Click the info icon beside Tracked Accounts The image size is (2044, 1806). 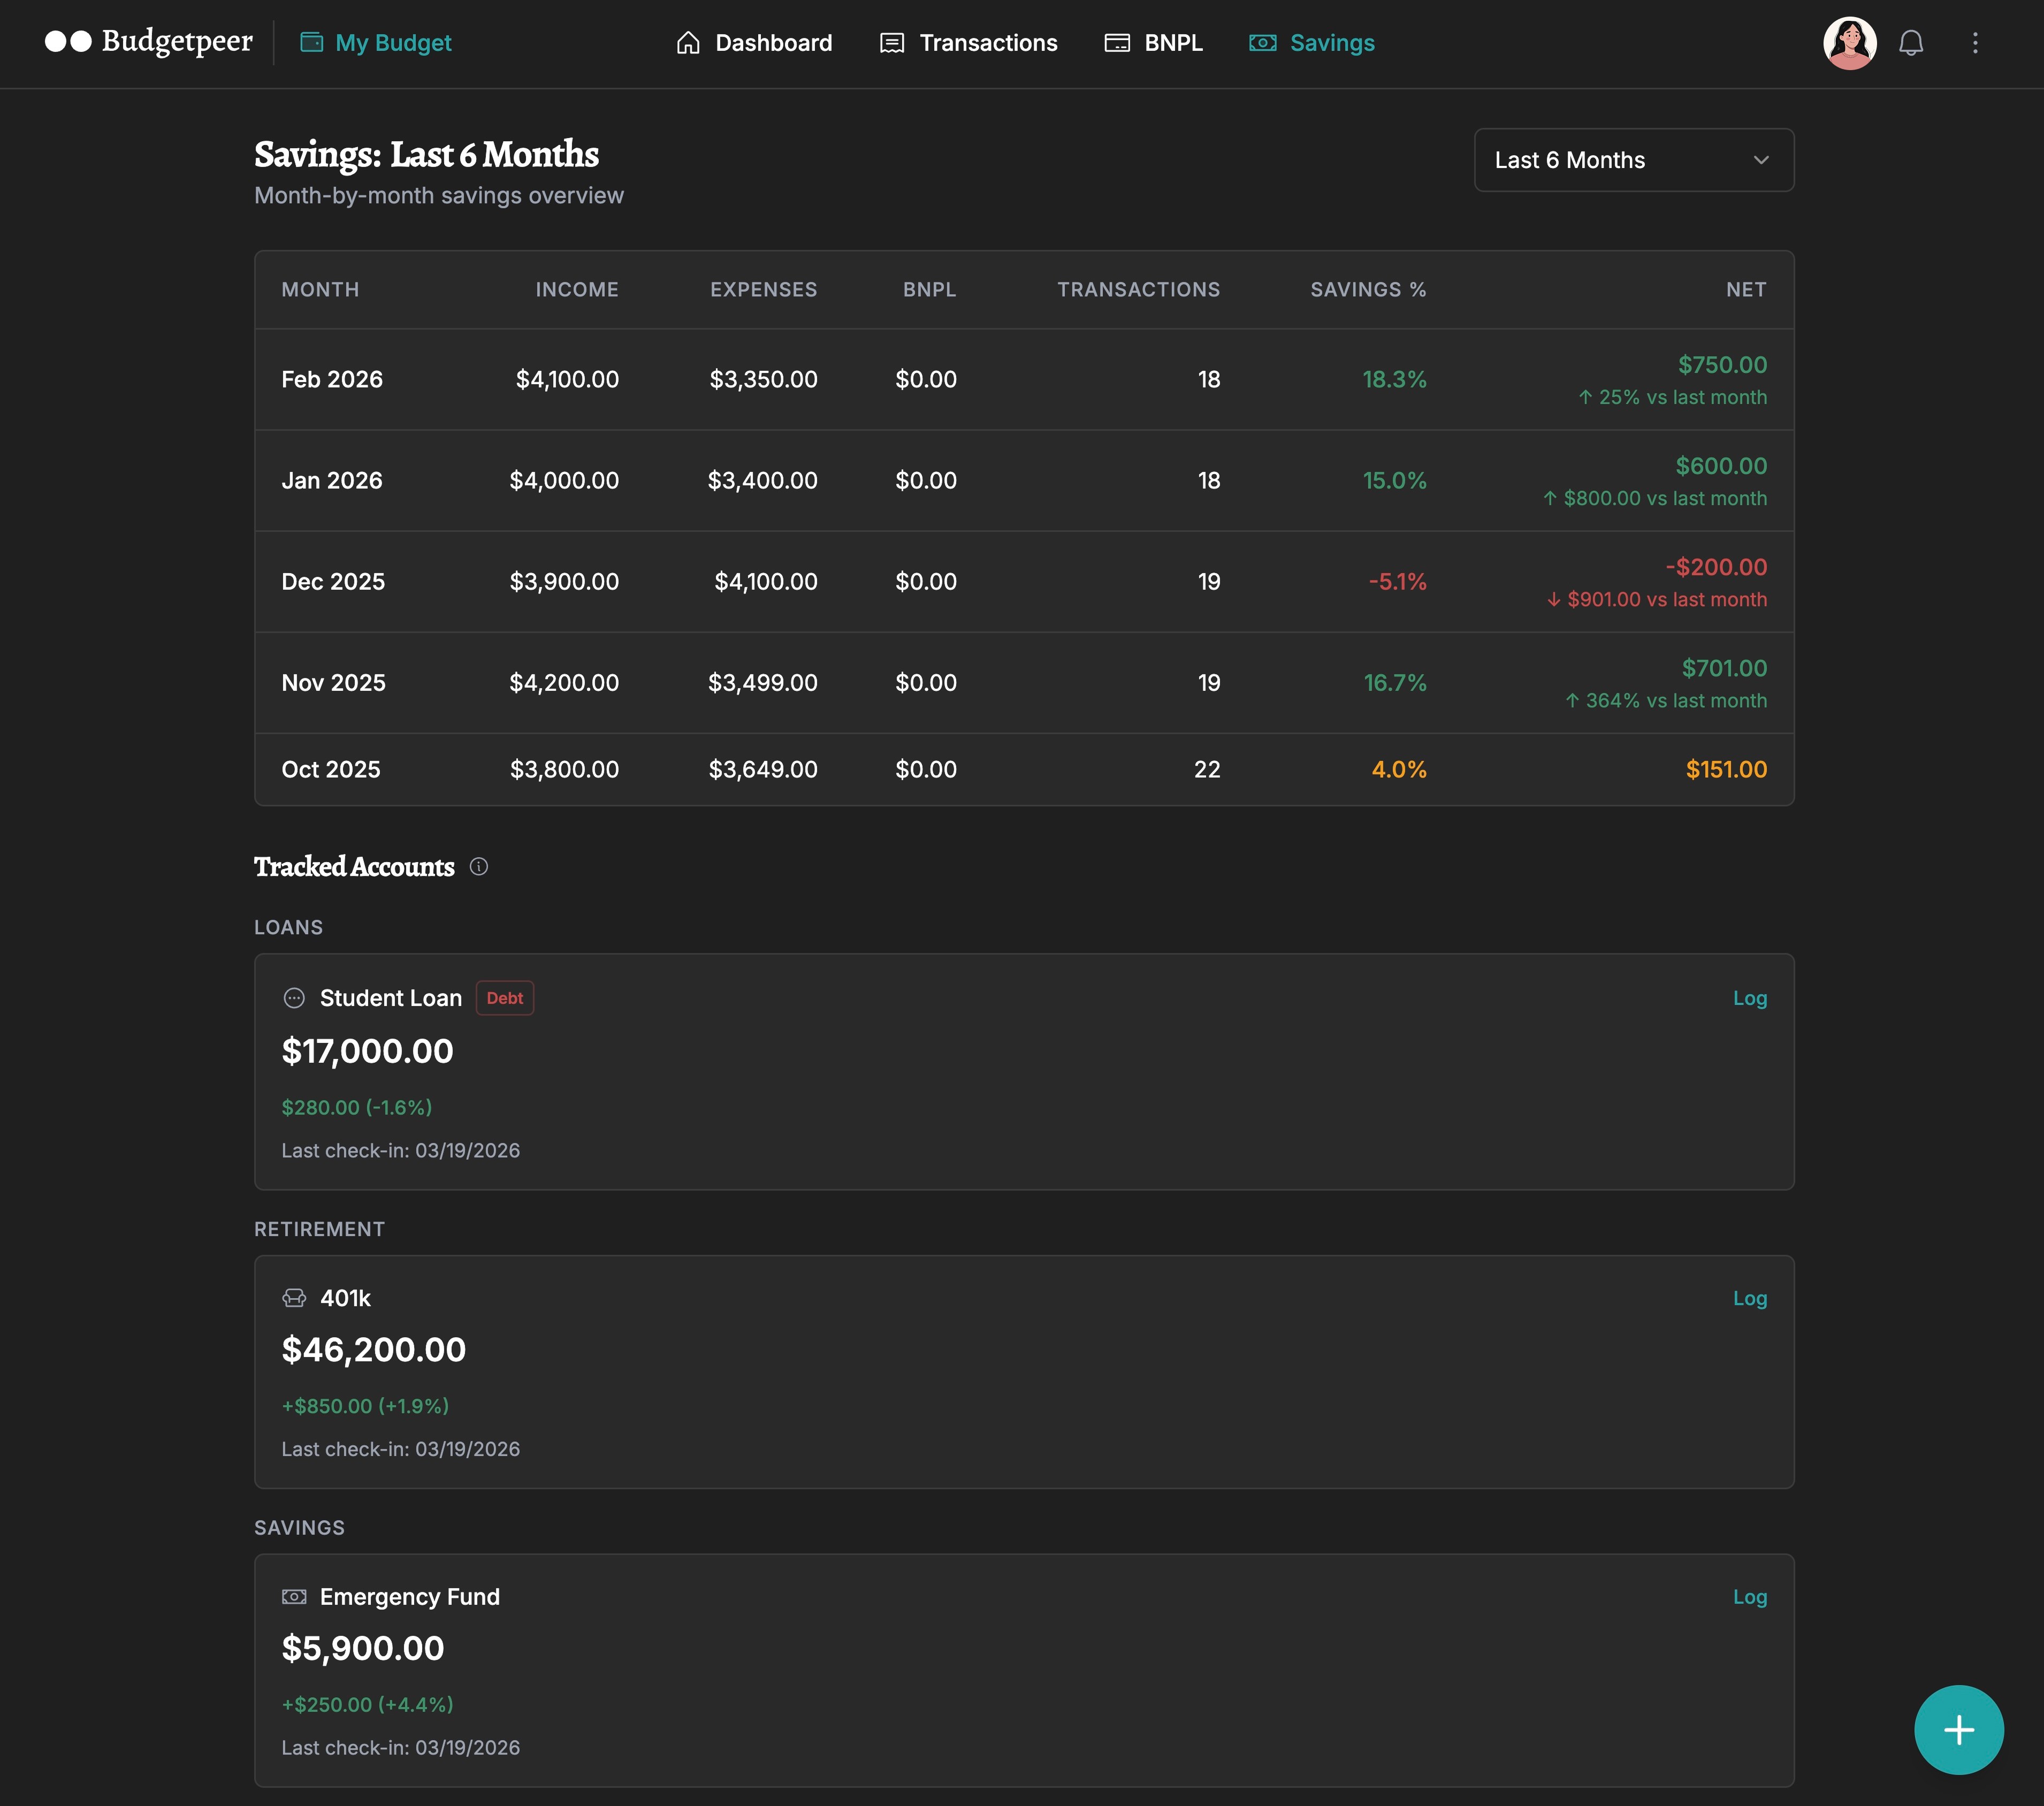(479, 867)
